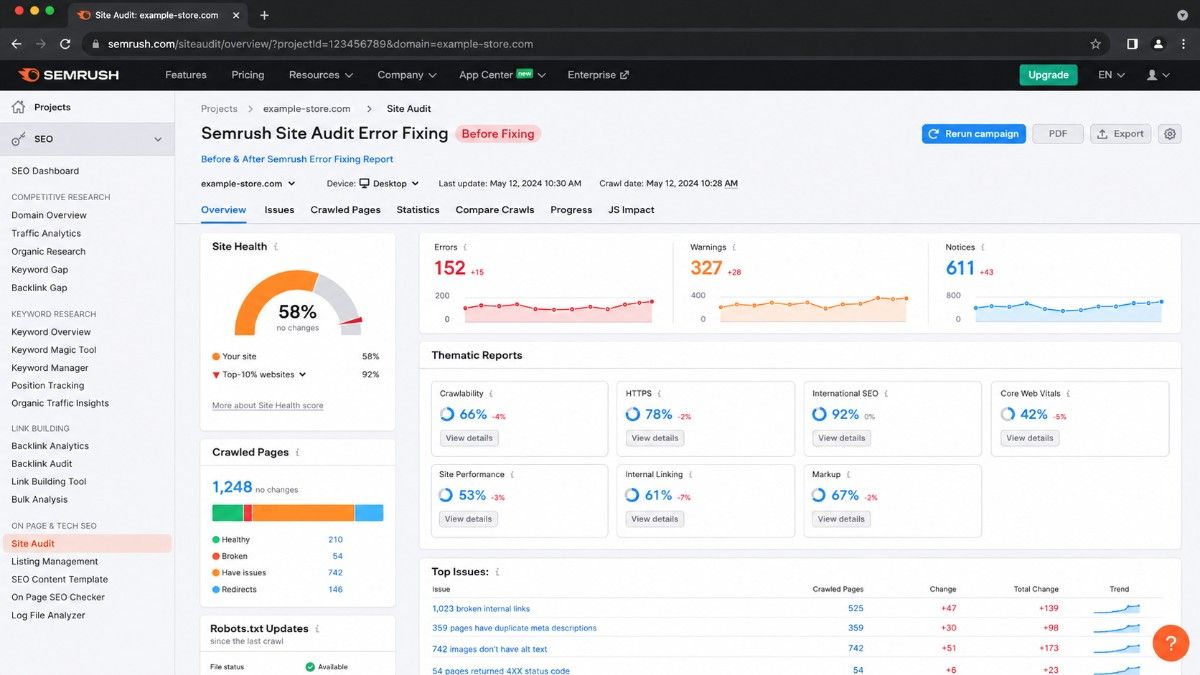Click example-store.com in the breadcrumb
Viewport: 1200px width, 675px height.
coord(306,109)
